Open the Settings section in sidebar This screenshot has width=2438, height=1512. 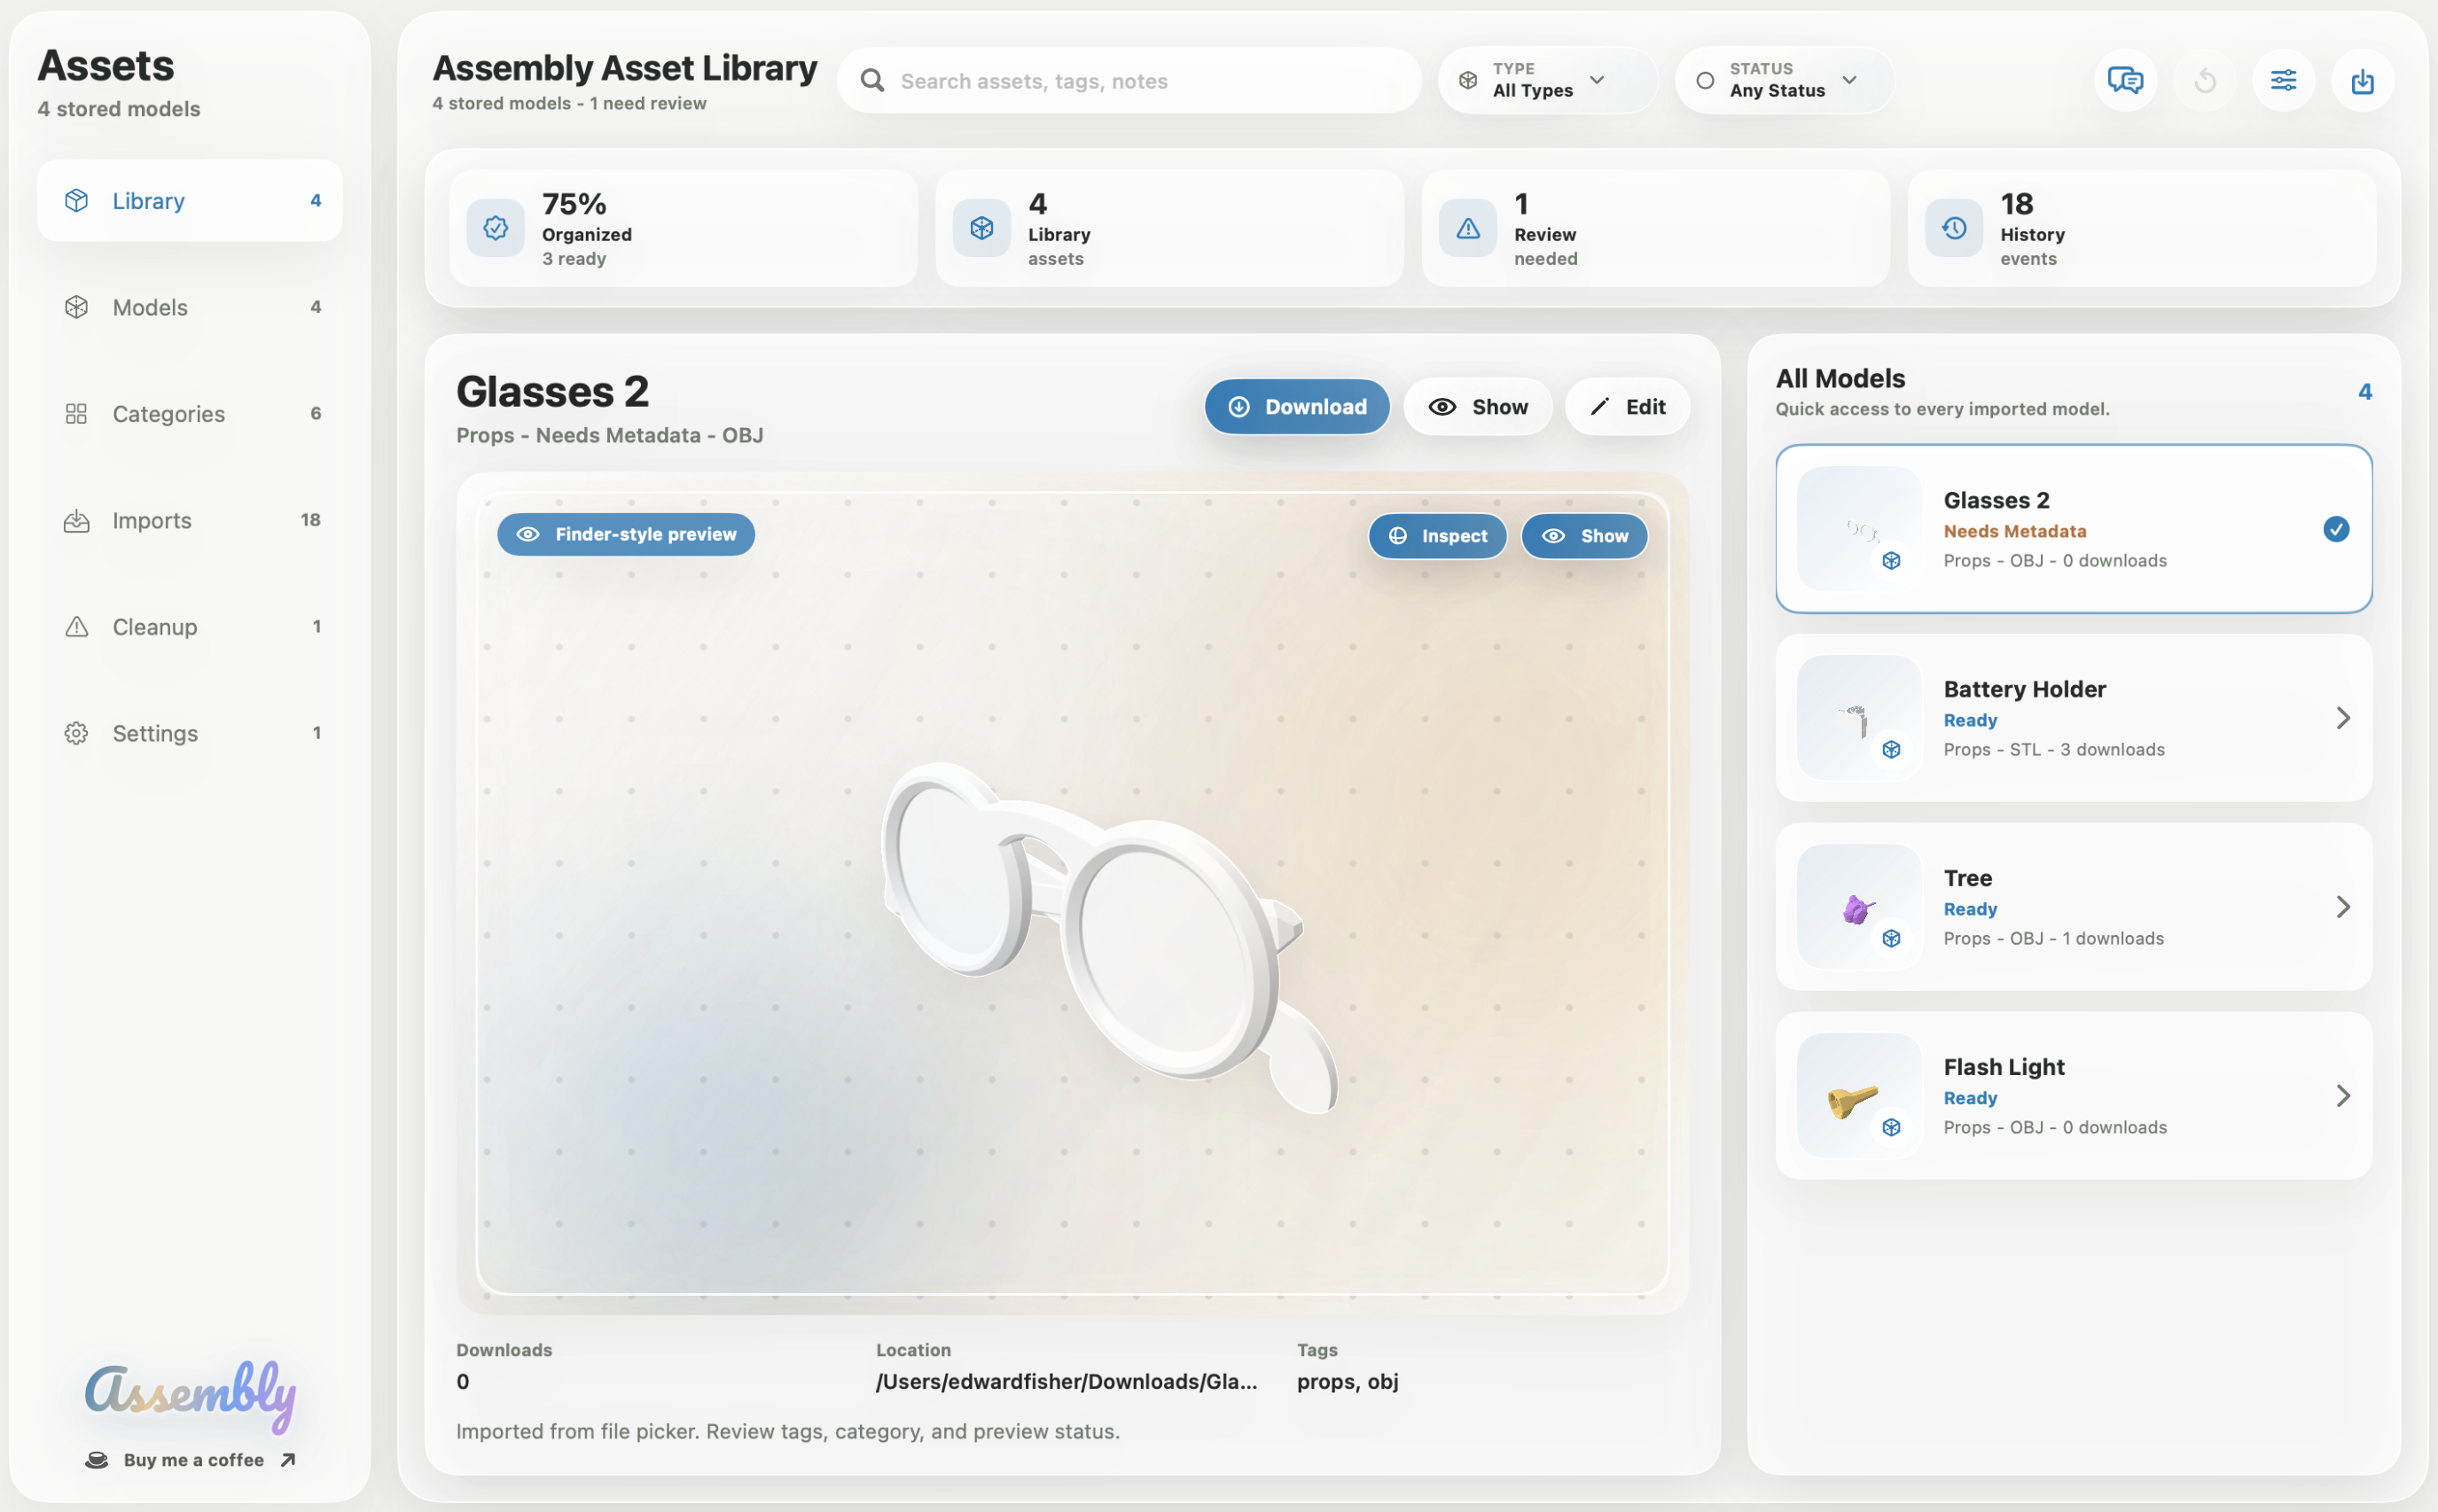point(189,733)
